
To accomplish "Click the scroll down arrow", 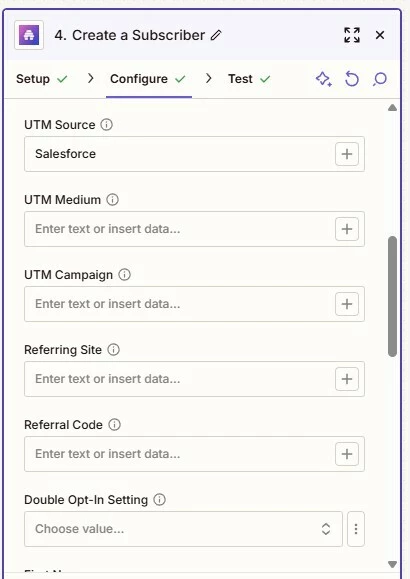I will [x=392, y=564].
